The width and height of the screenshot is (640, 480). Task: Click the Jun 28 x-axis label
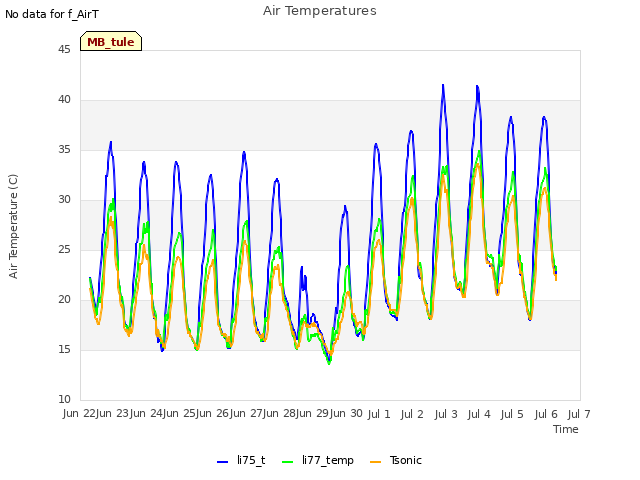coord(280,413)
